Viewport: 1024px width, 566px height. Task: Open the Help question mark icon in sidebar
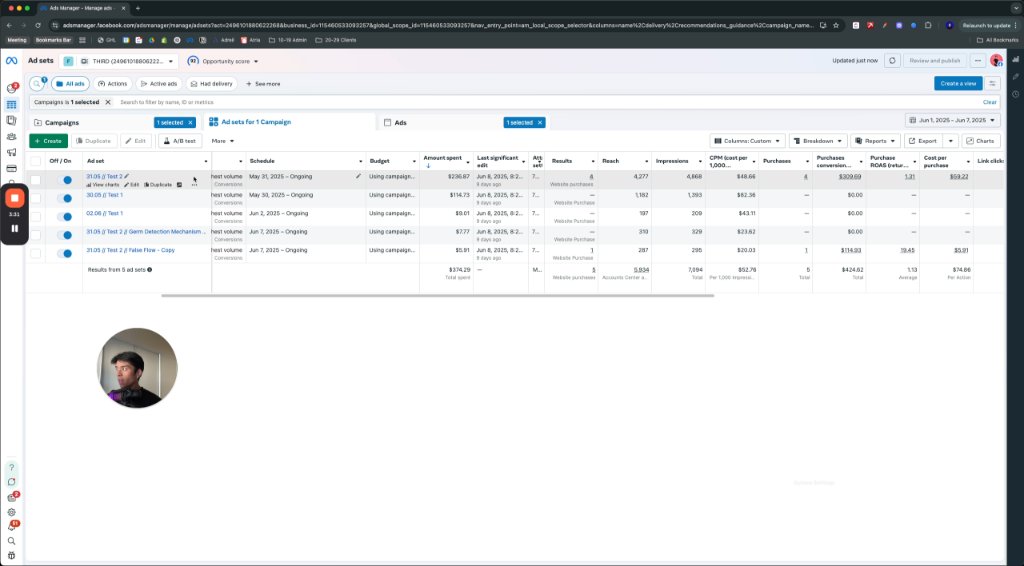[11, 467]
